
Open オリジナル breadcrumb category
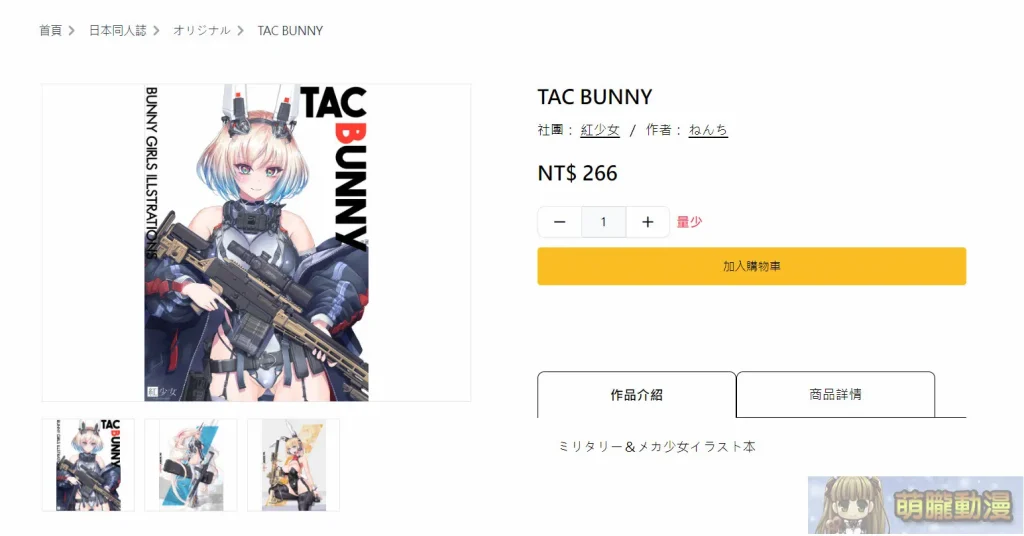(x=202, y=31)
